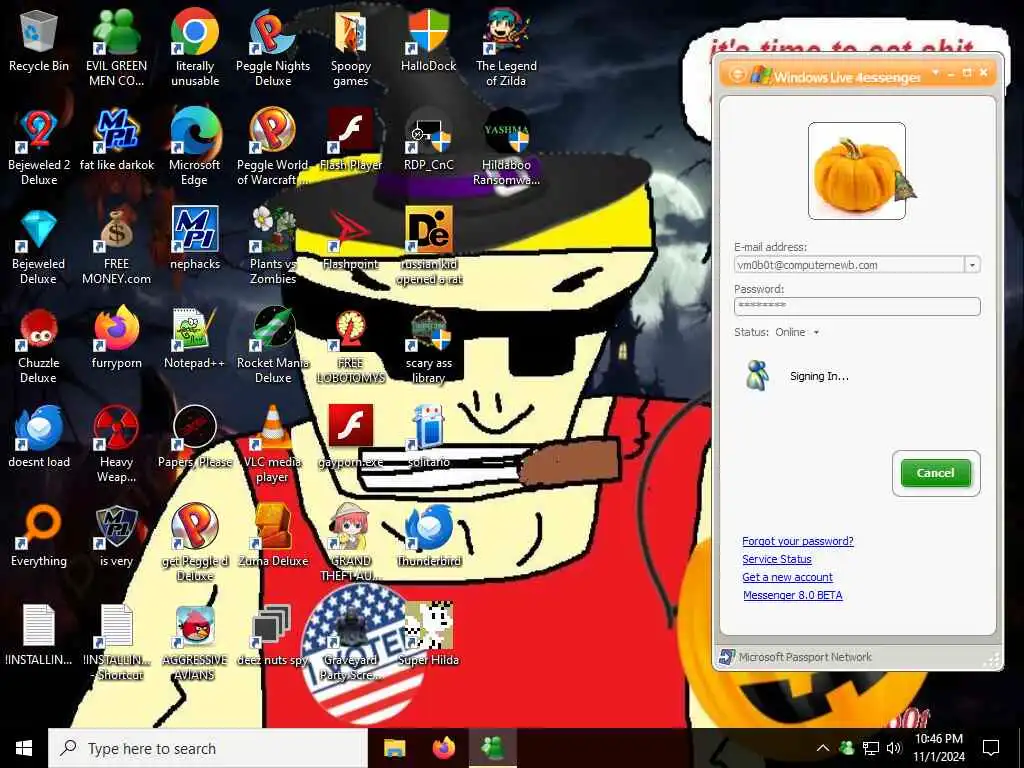Viewport: 1024px width, 768px height.
Task: Cancel the Messenger sign-in
Action: coord(936,473)
